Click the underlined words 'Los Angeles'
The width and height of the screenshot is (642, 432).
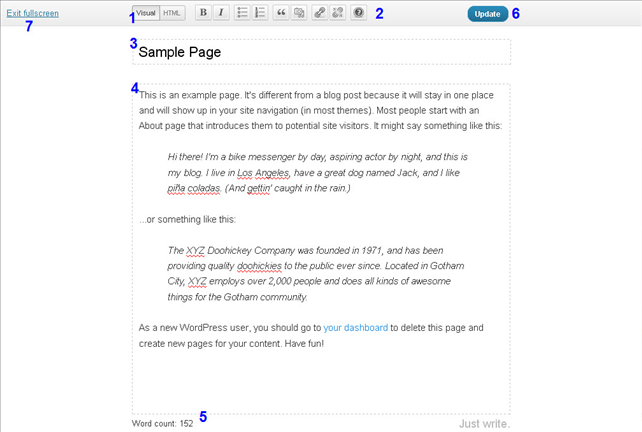coord(263,173)
